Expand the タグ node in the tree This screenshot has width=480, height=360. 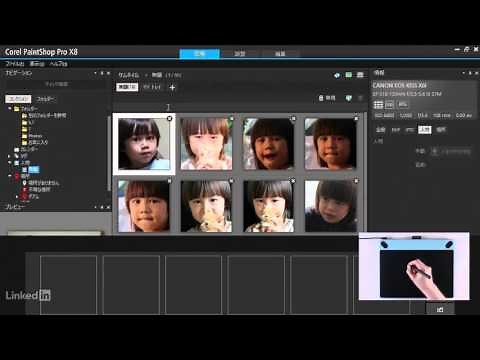(10, 156)
